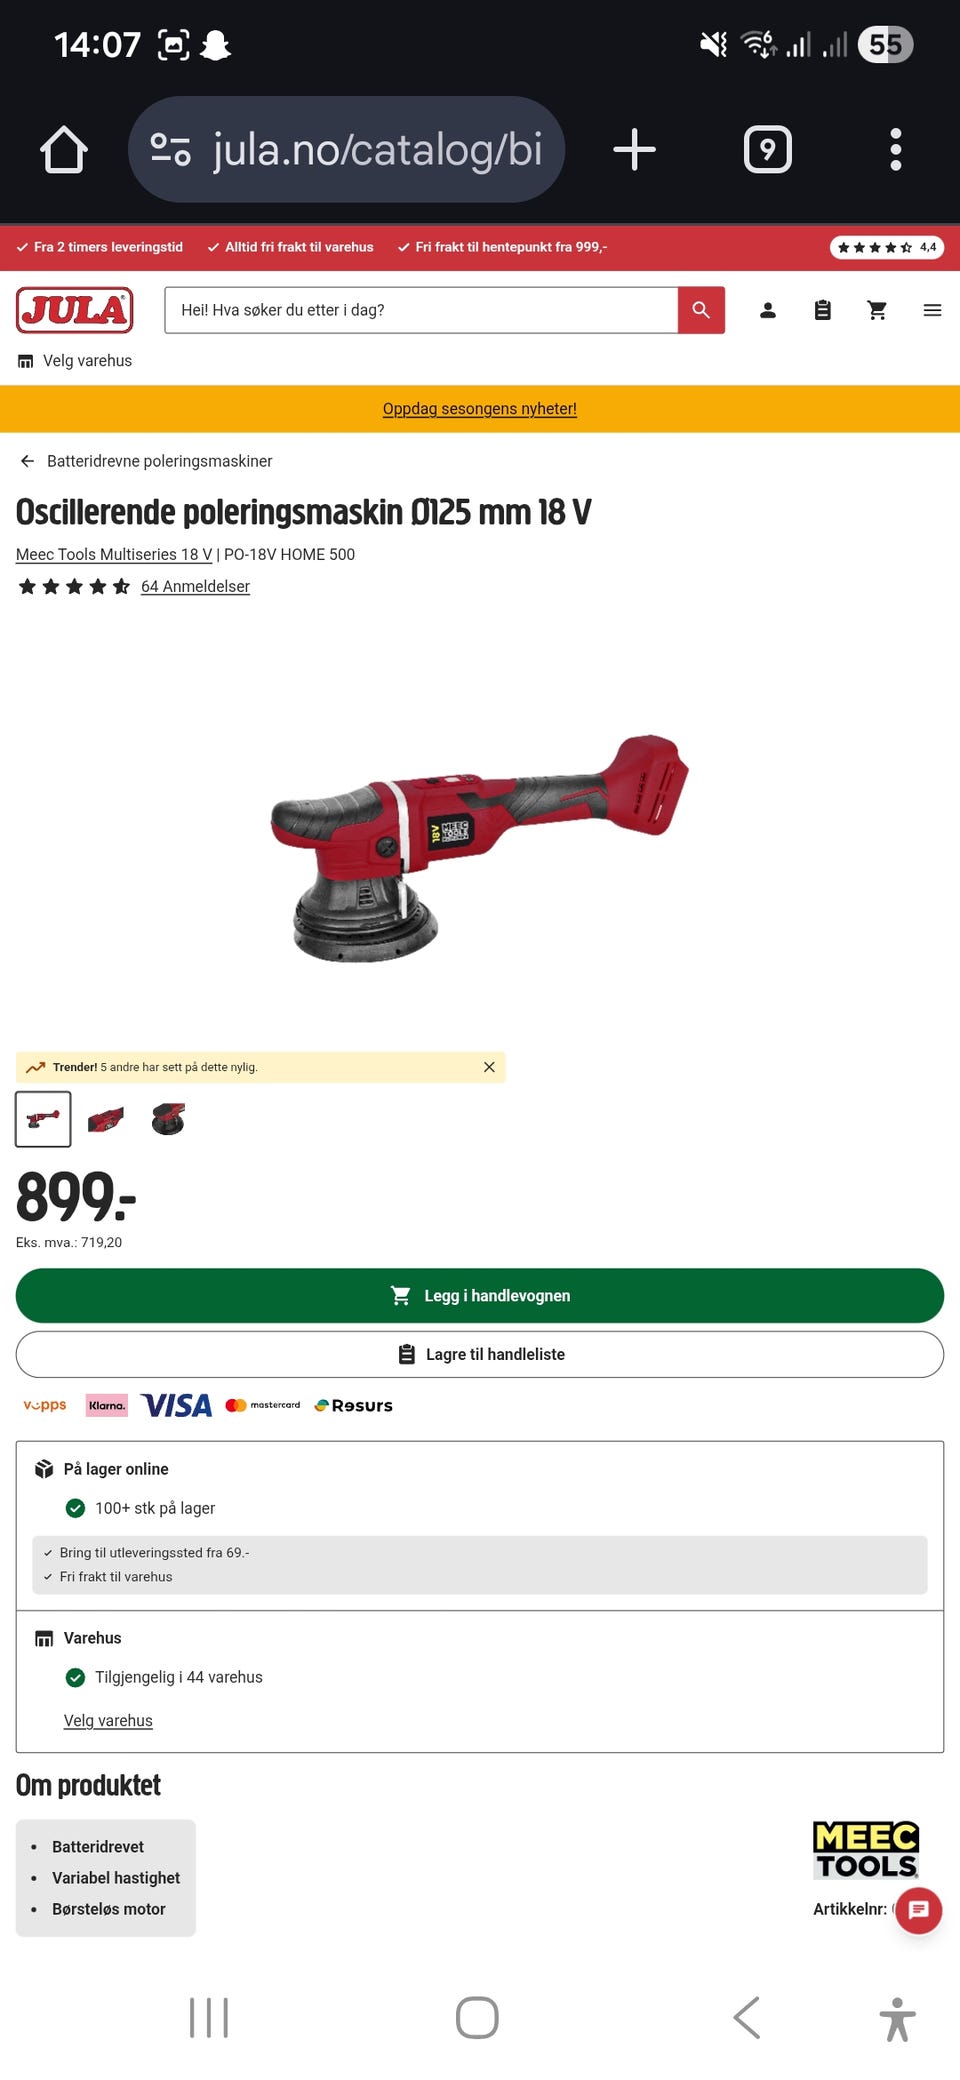Screen dimensions: 960x2080
Task: Expand the hamburger site menu
Action: 932,310
